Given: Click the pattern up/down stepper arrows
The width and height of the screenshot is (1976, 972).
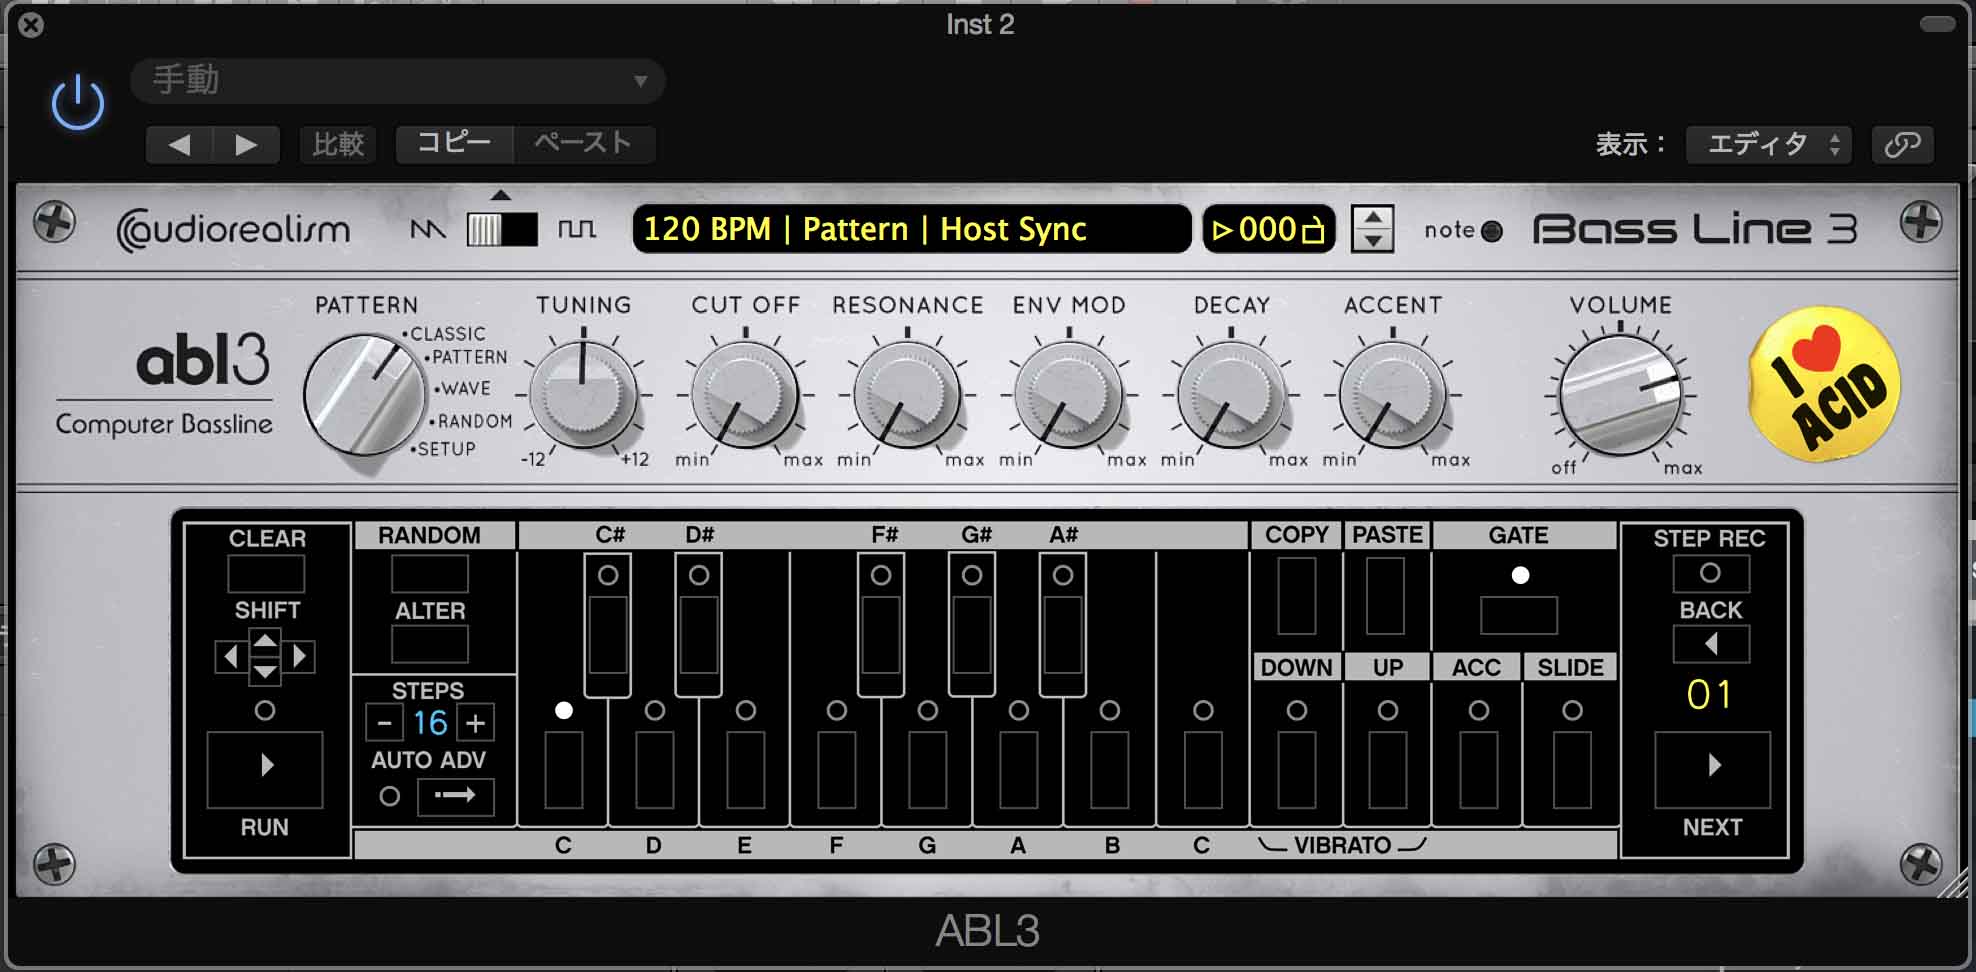Looking at the screenshot, I should 1372,229.
